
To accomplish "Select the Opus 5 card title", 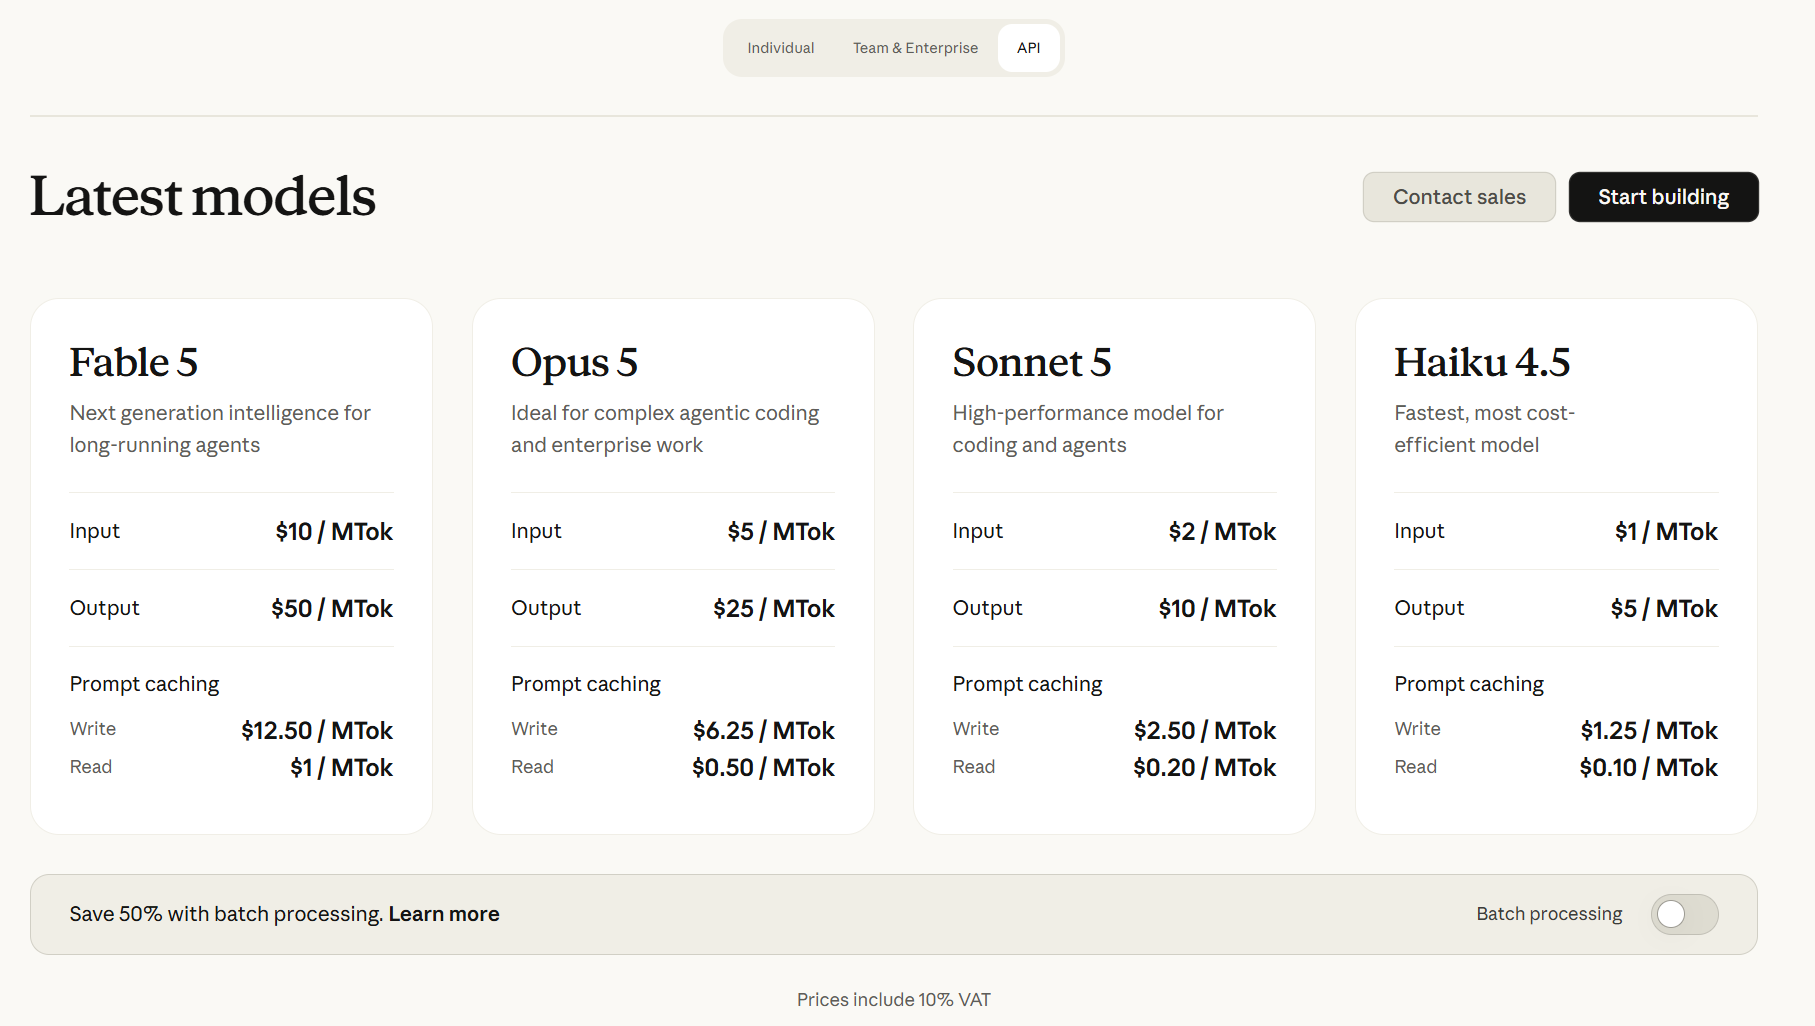I will pos(574,363).
